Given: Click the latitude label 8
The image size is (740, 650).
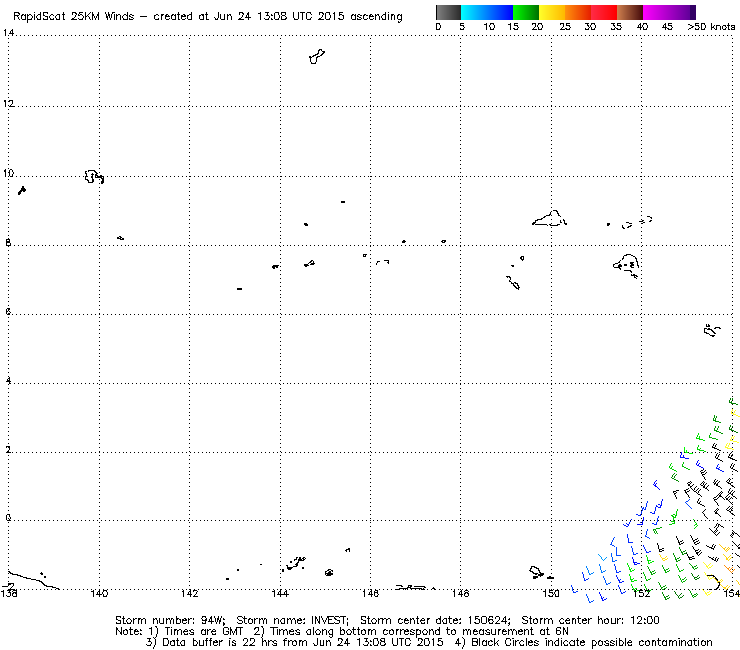Looking at the screenshot, I should pyautogui.click(x=8, y=243).
